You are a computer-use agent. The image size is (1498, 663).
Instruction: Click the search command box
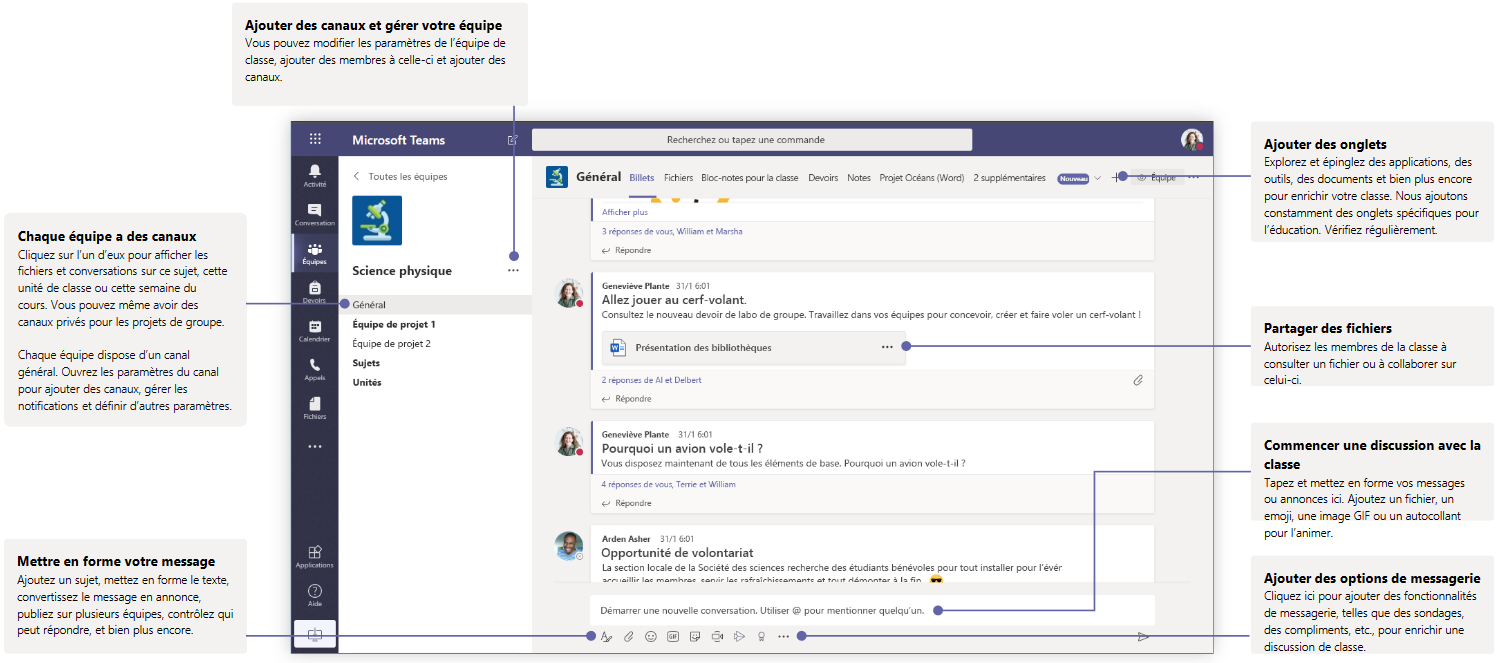(751, 140)
